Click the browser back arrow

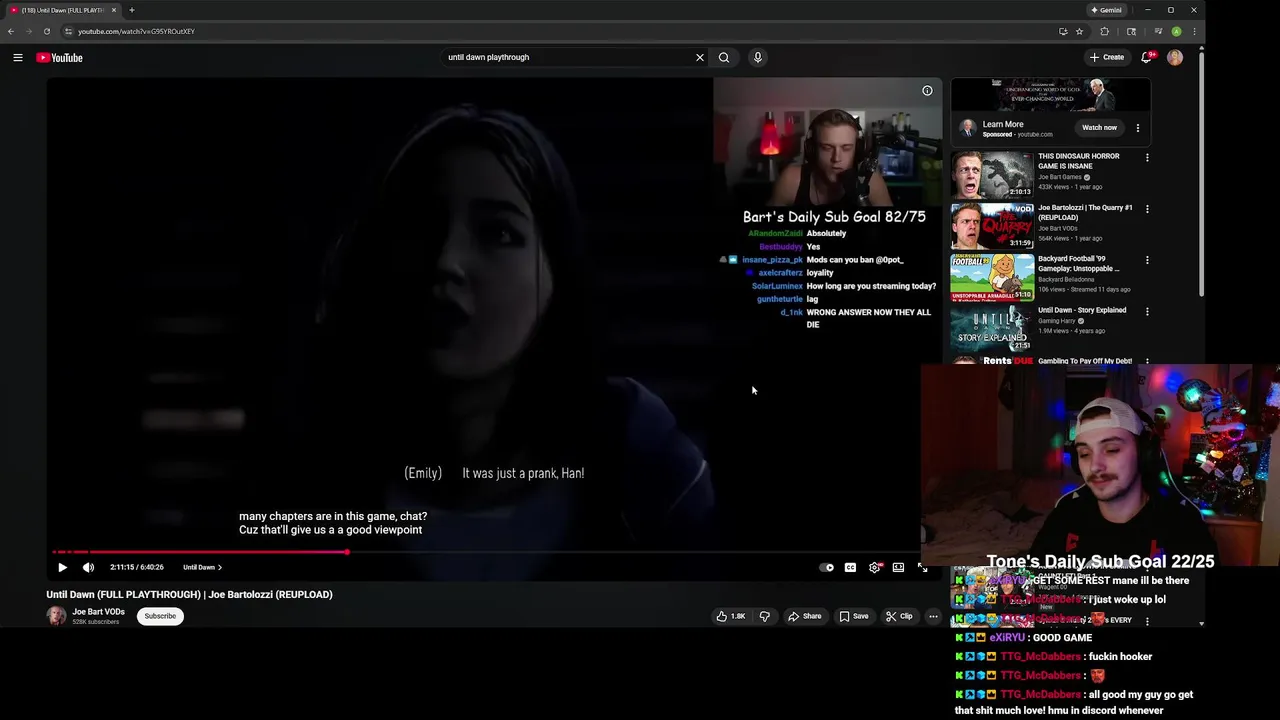11,31
